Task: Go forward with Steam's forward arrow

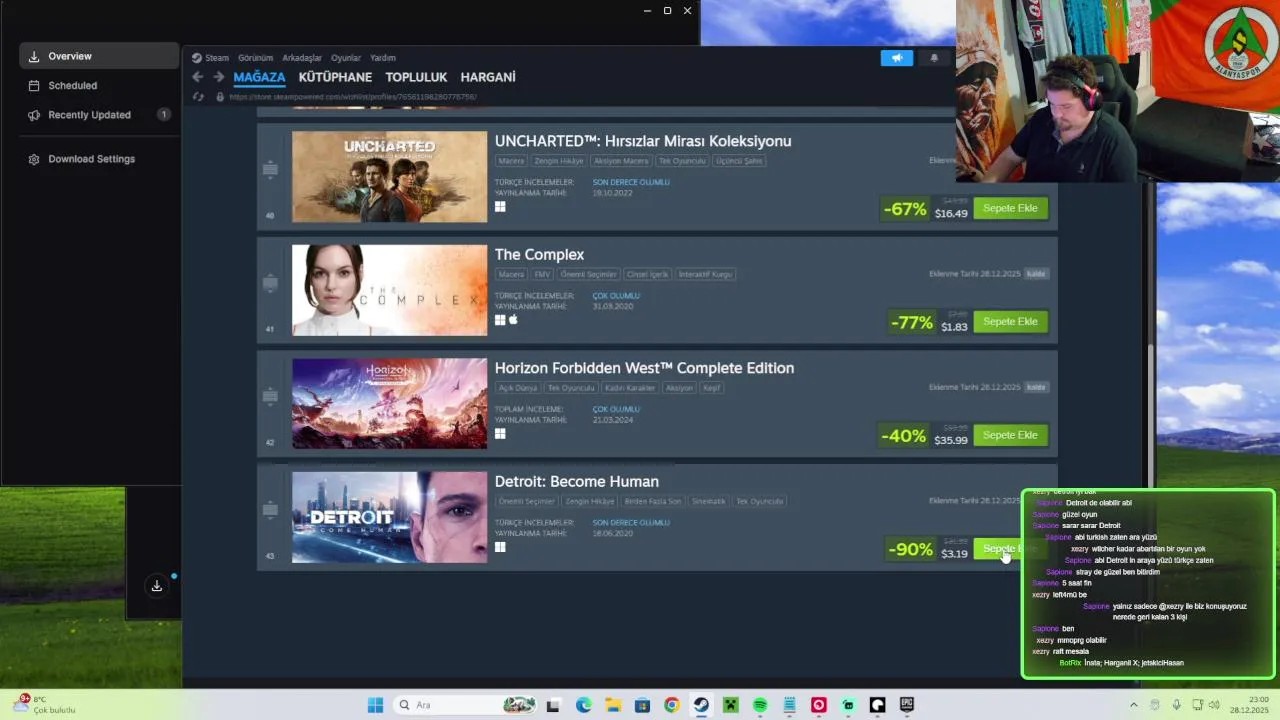Action: point(218,77)
